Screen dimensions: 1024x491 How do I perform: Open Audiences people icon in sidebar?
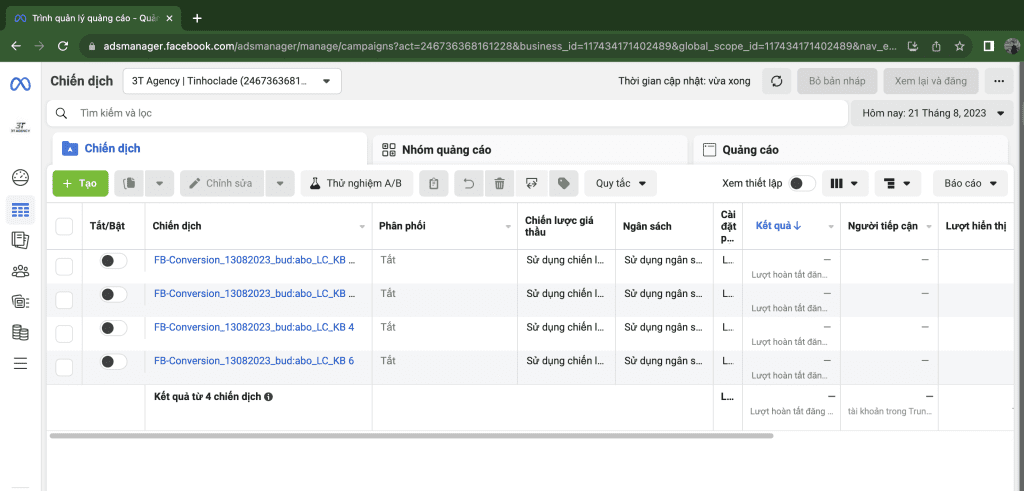pos(20,270)
